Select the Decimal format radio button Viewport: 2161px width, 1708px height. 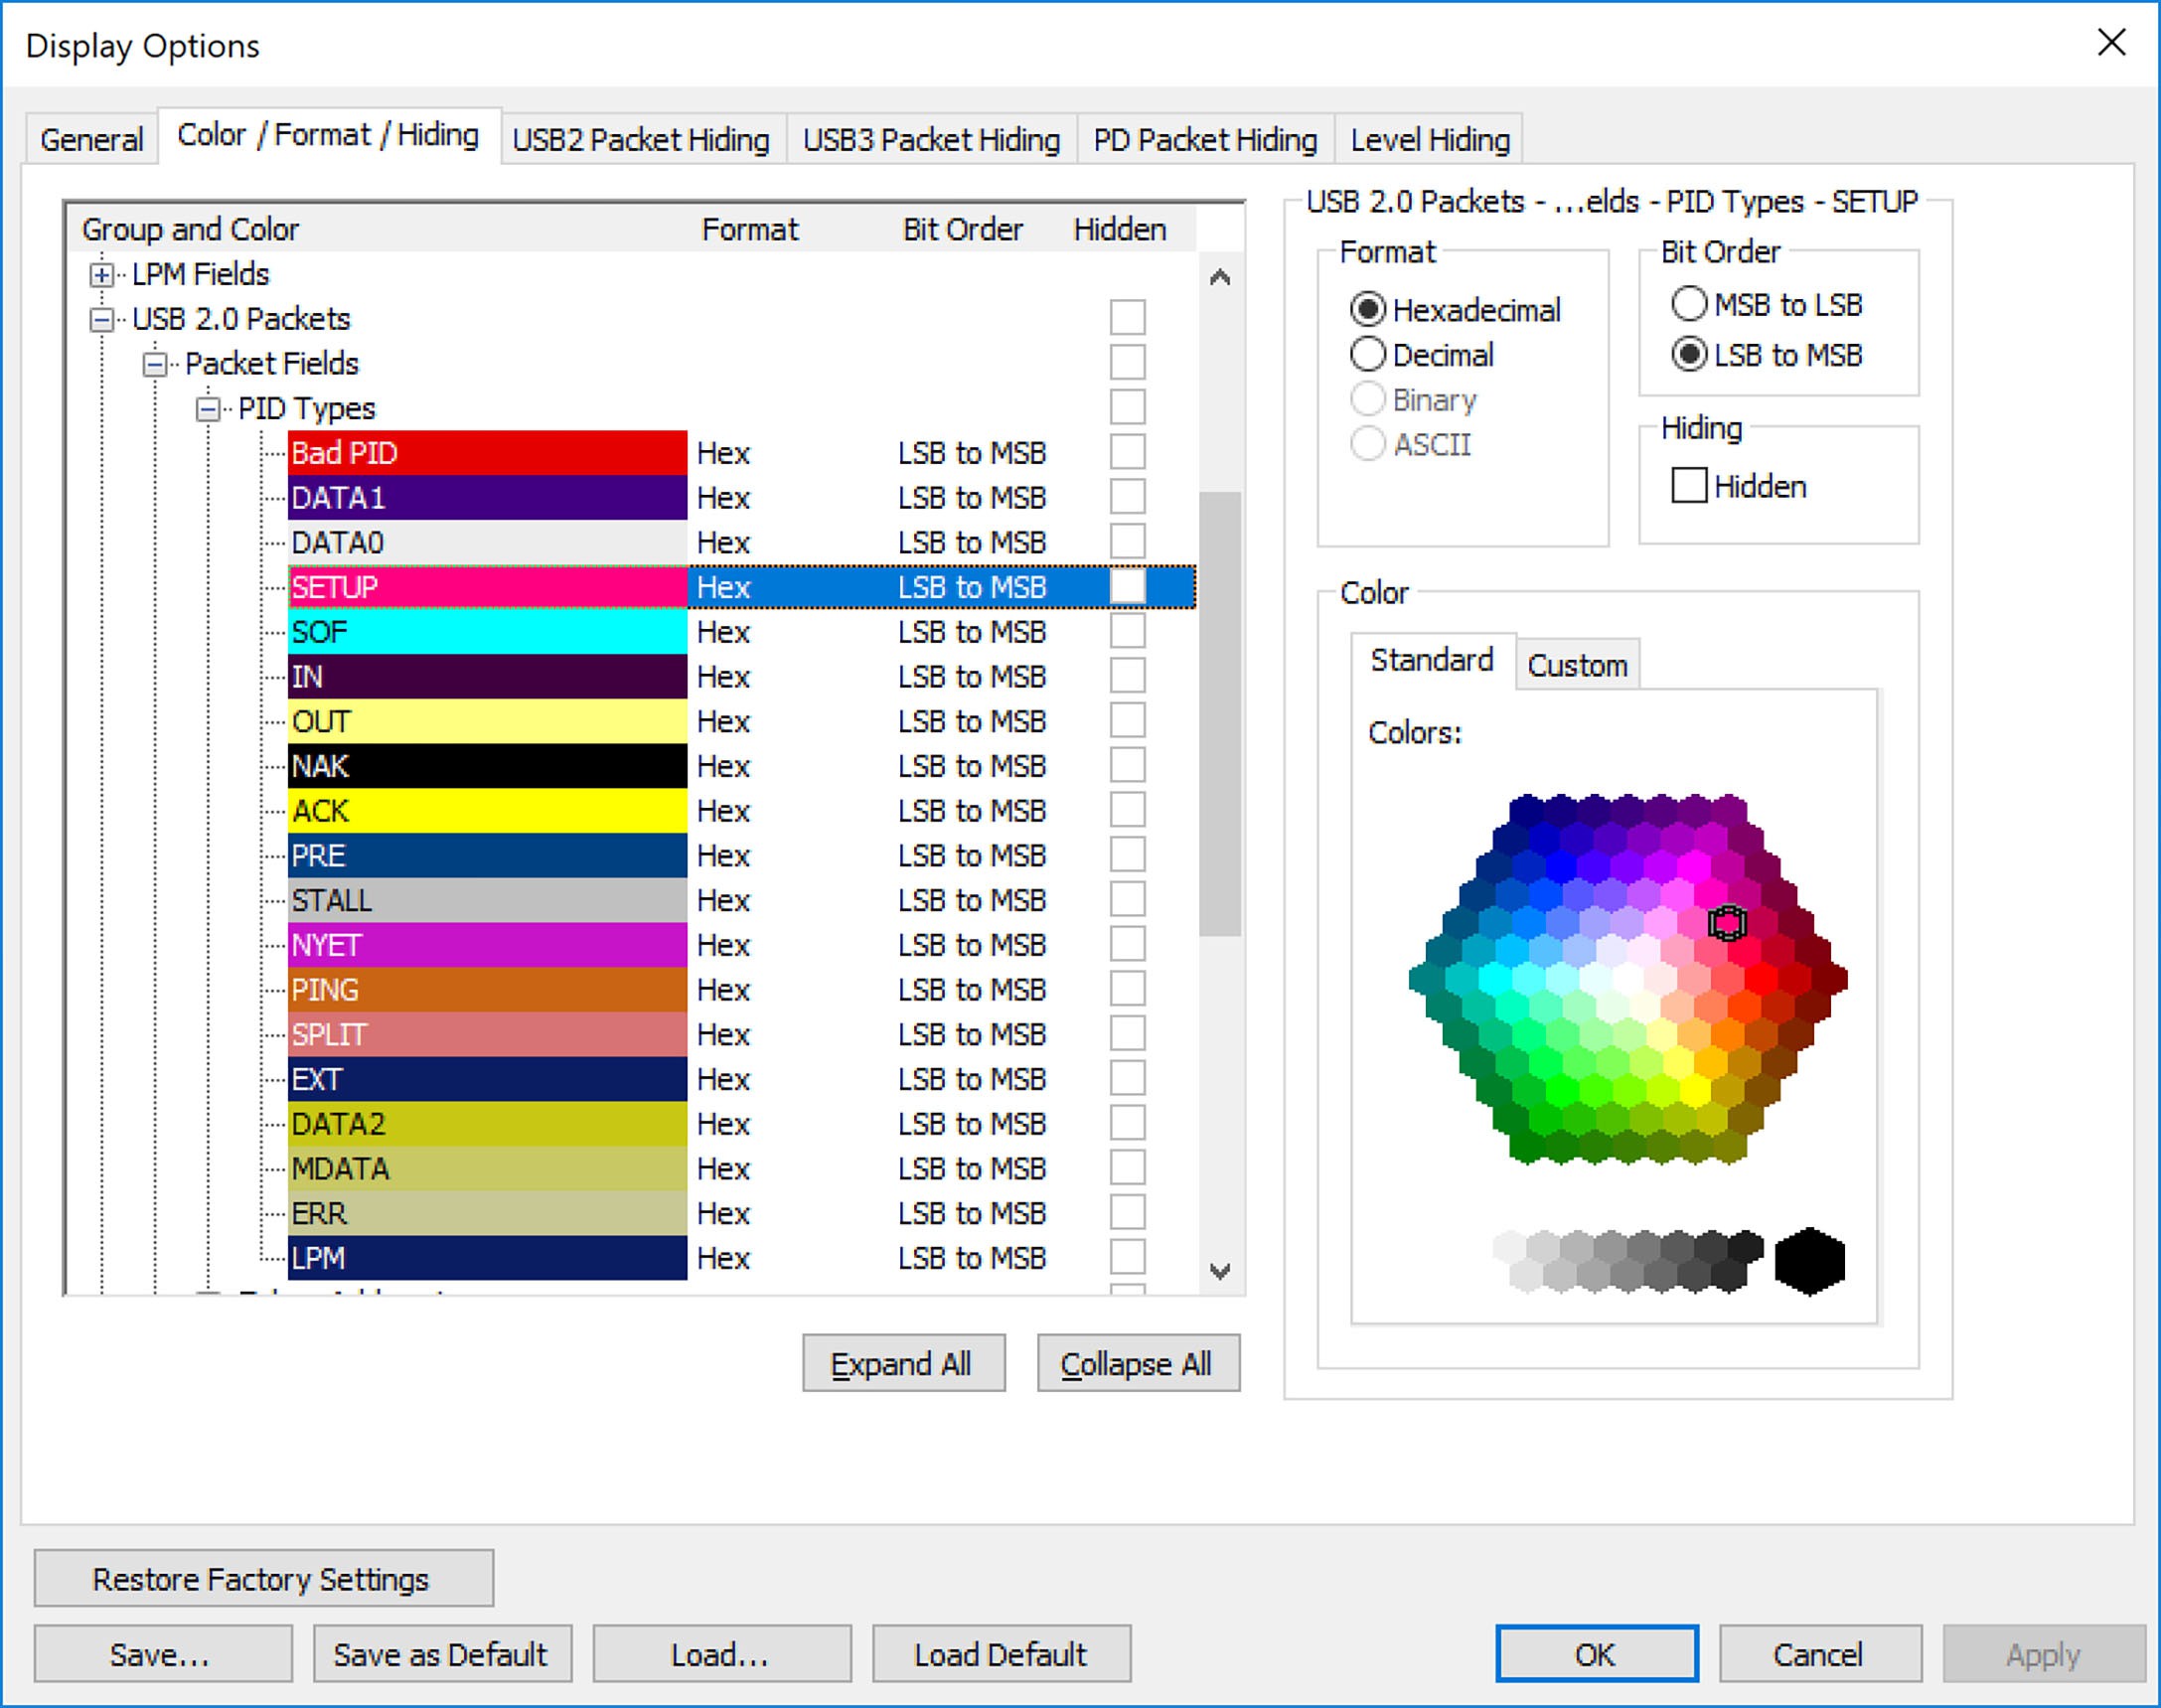point(1367,354)
